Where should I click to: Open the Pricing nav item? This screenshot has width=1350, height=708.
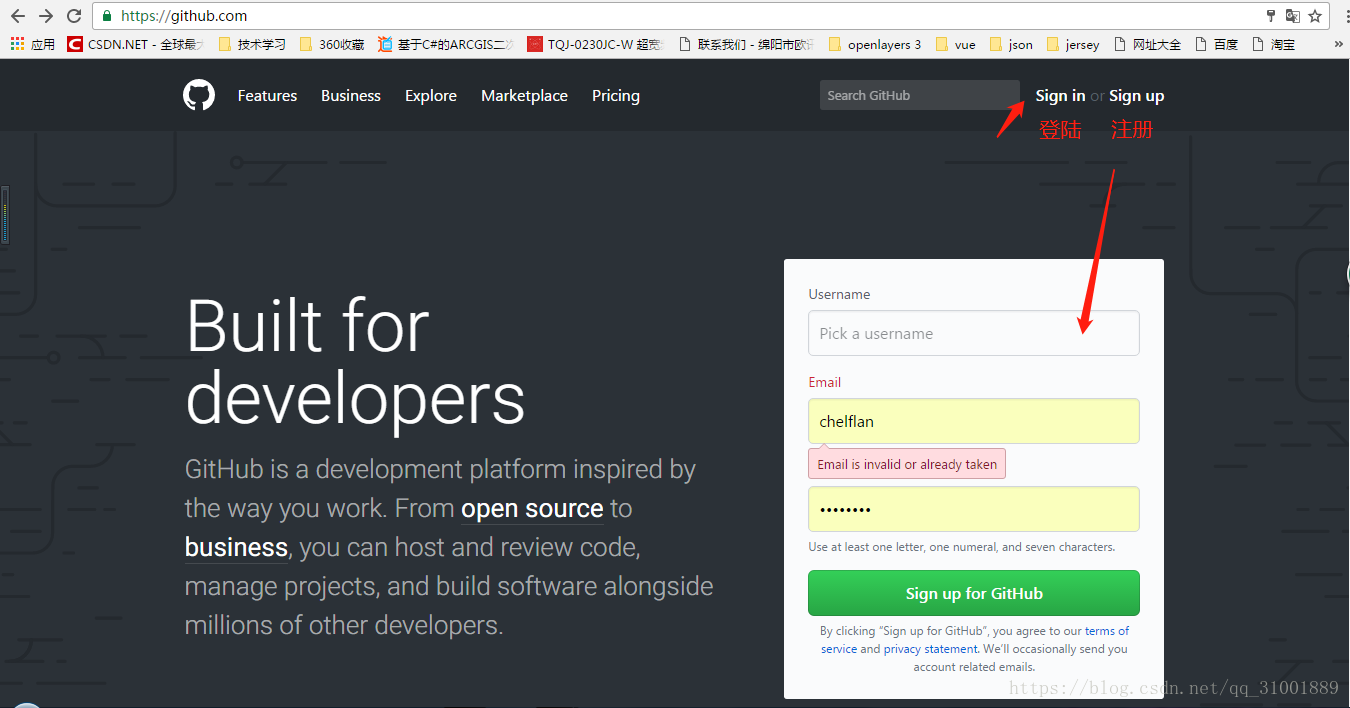(616, 96)
